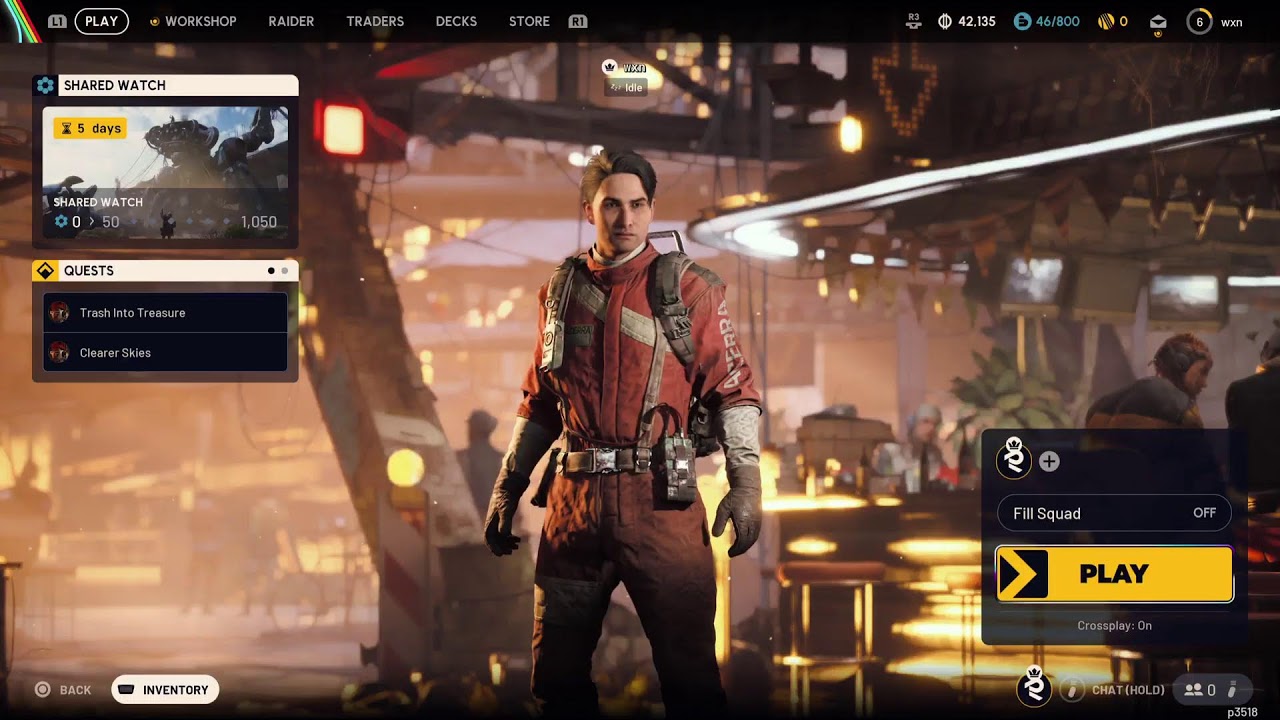Click the level 6 badge
This screenshot has height=720, width=1280.
tap(1199, 21)
